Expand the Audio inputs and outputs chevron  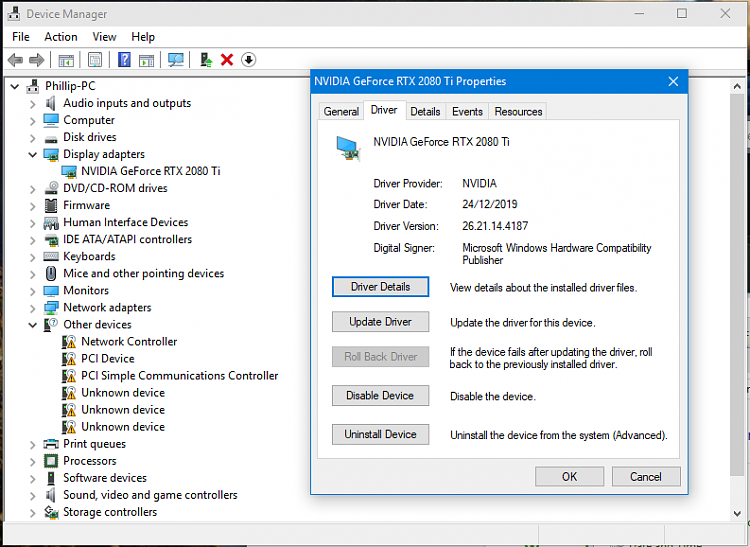click(33, 104)
